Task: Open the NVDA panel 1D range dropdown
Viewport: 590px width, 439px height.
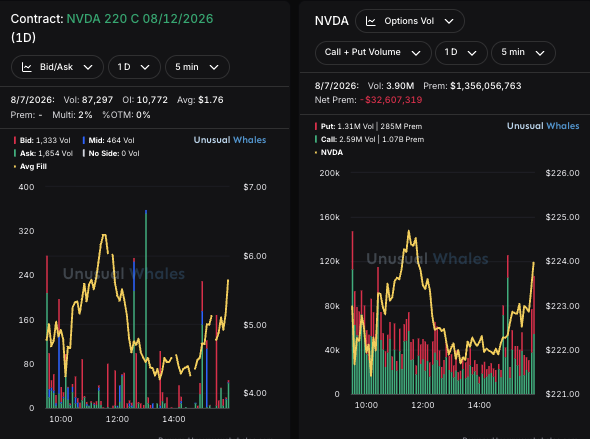Action: [x=461, y=52]
